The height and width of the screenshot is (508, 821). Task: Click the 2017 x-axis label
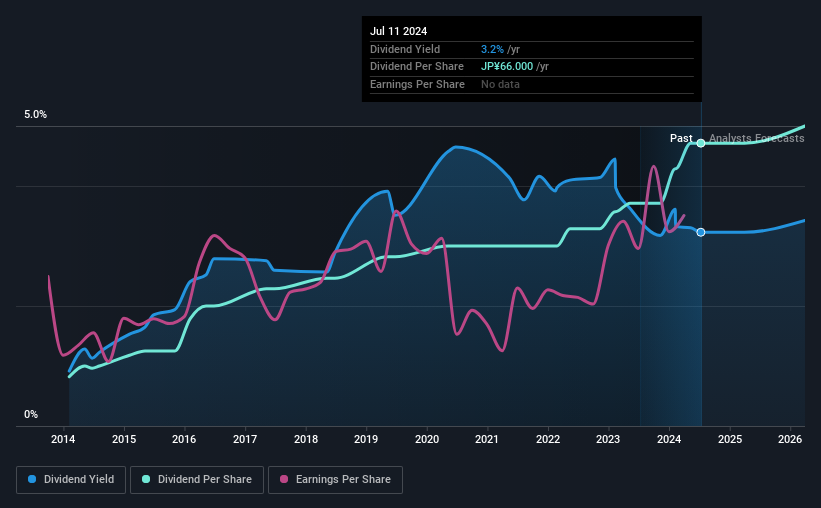[x=245, y=439]
